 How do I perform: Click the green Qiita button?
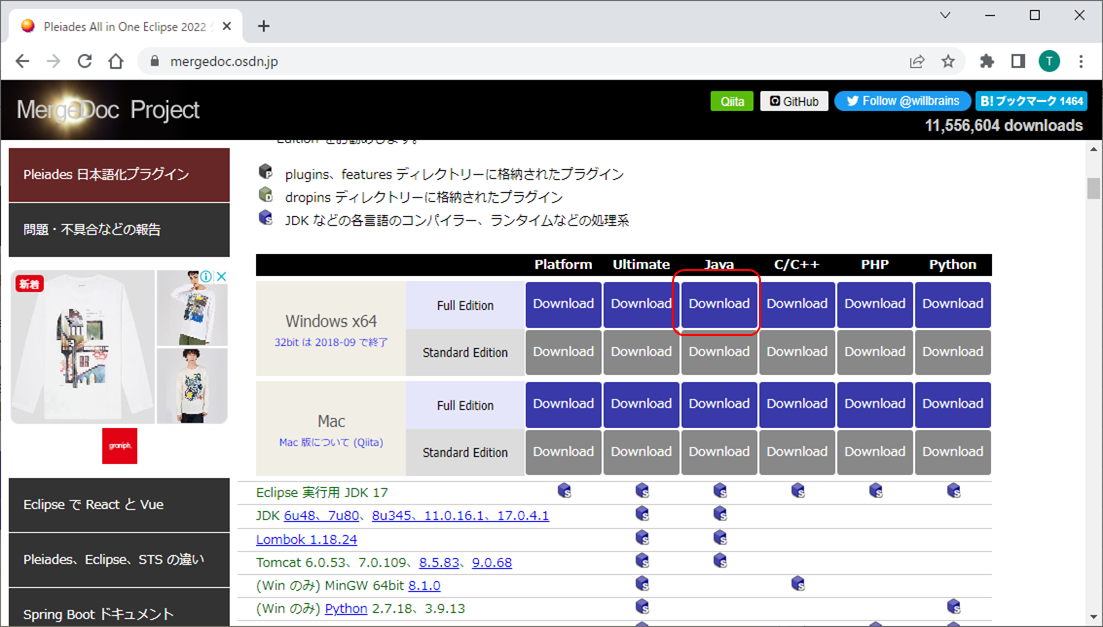(732, 101)
